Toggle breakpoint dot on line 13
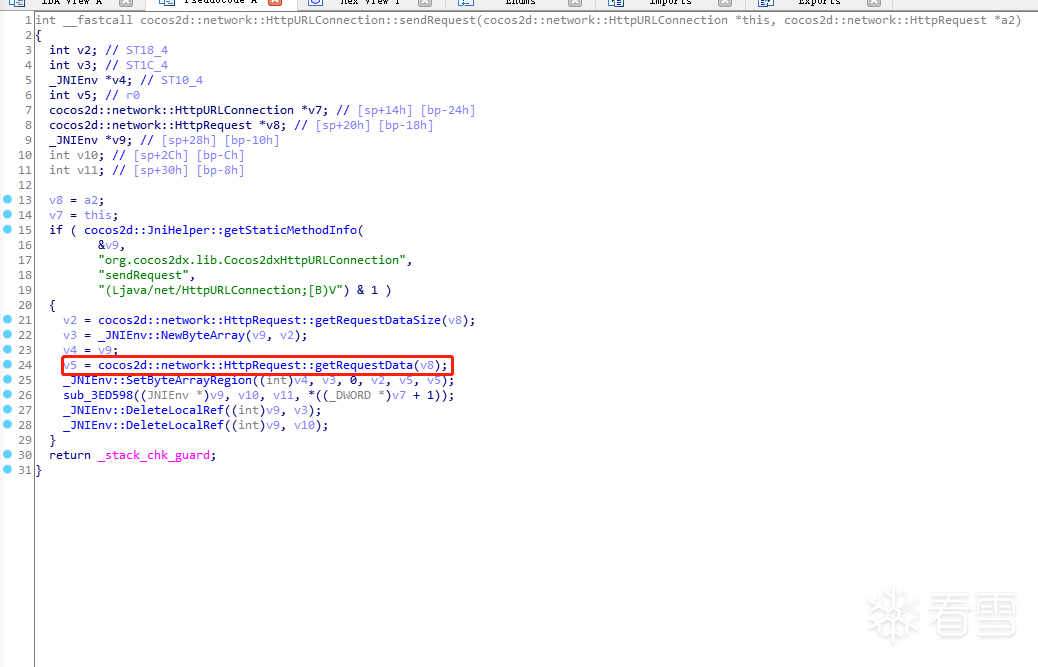The image size is (1038, 667). (x=7, y=199)
